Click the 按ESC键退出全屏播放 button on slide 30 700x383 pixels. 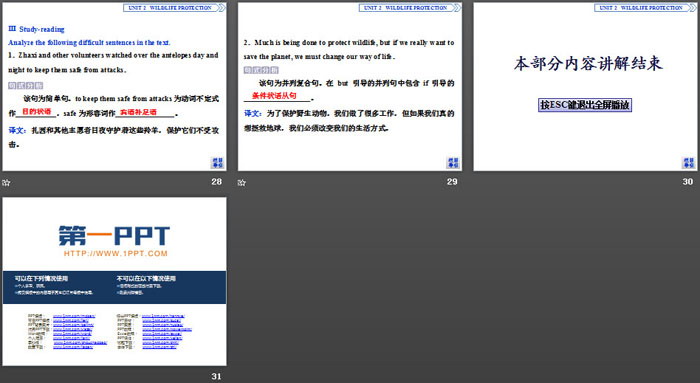point(585,105)
